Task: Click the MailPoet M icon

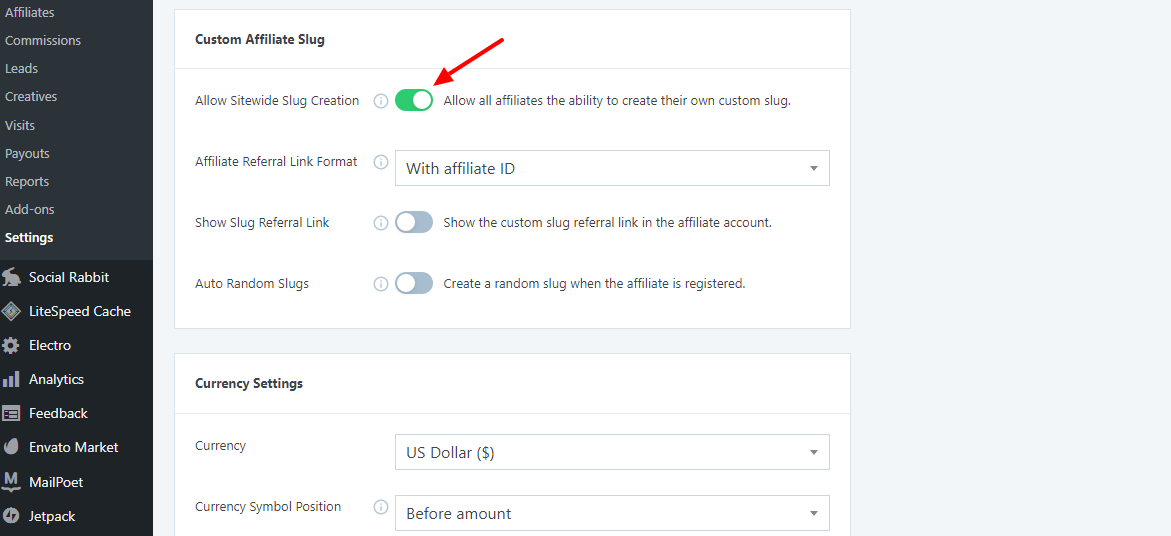Action: coord(11,482)
